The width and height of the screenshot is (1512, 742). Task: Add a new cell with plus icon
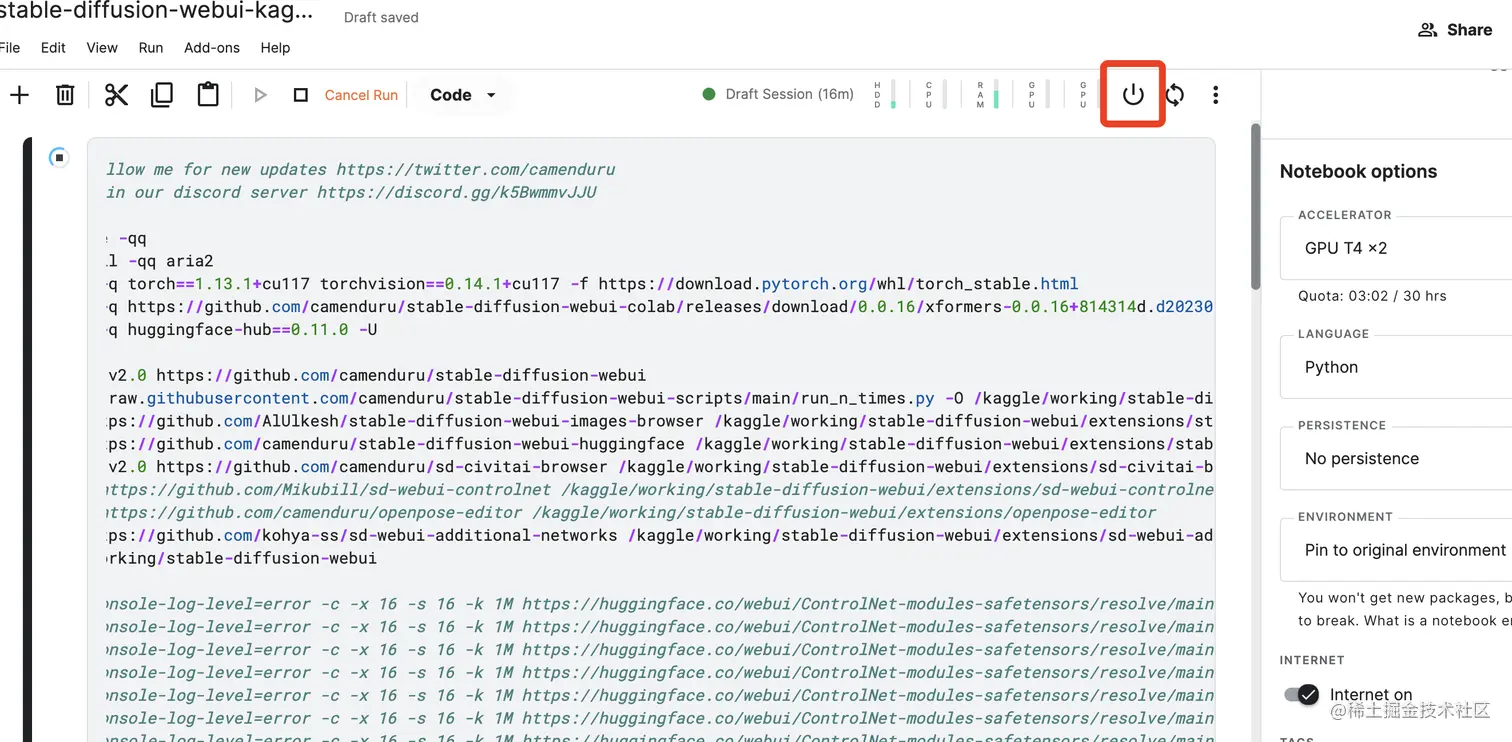(x=19, y=95)
